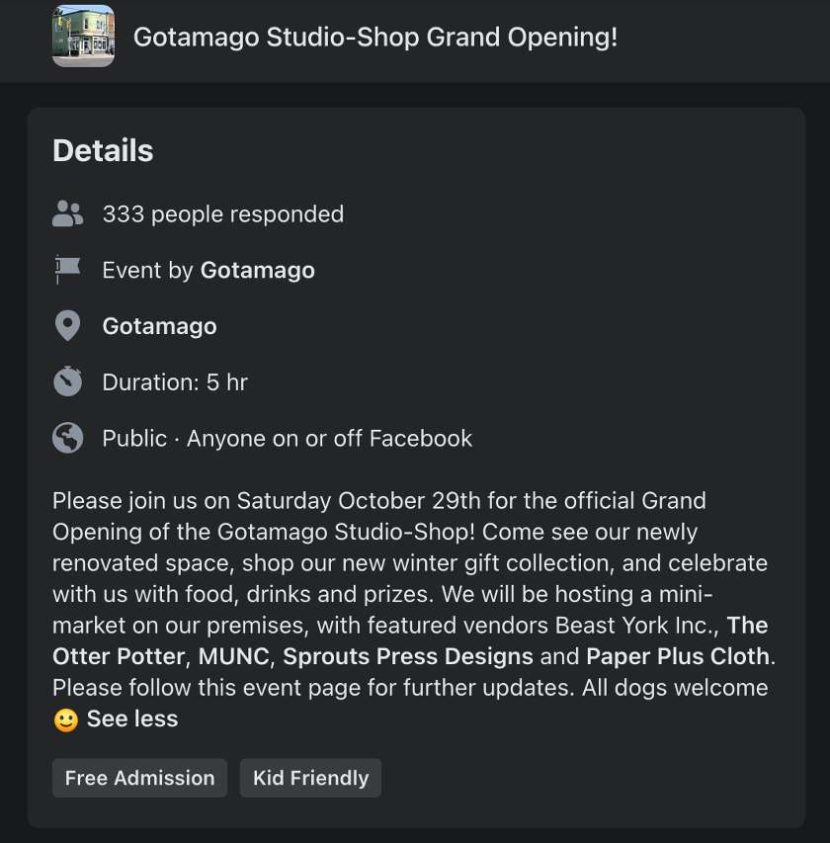Expand the 333 people responded list
This screenshot has width=830, height=843.
coord(222,214)
